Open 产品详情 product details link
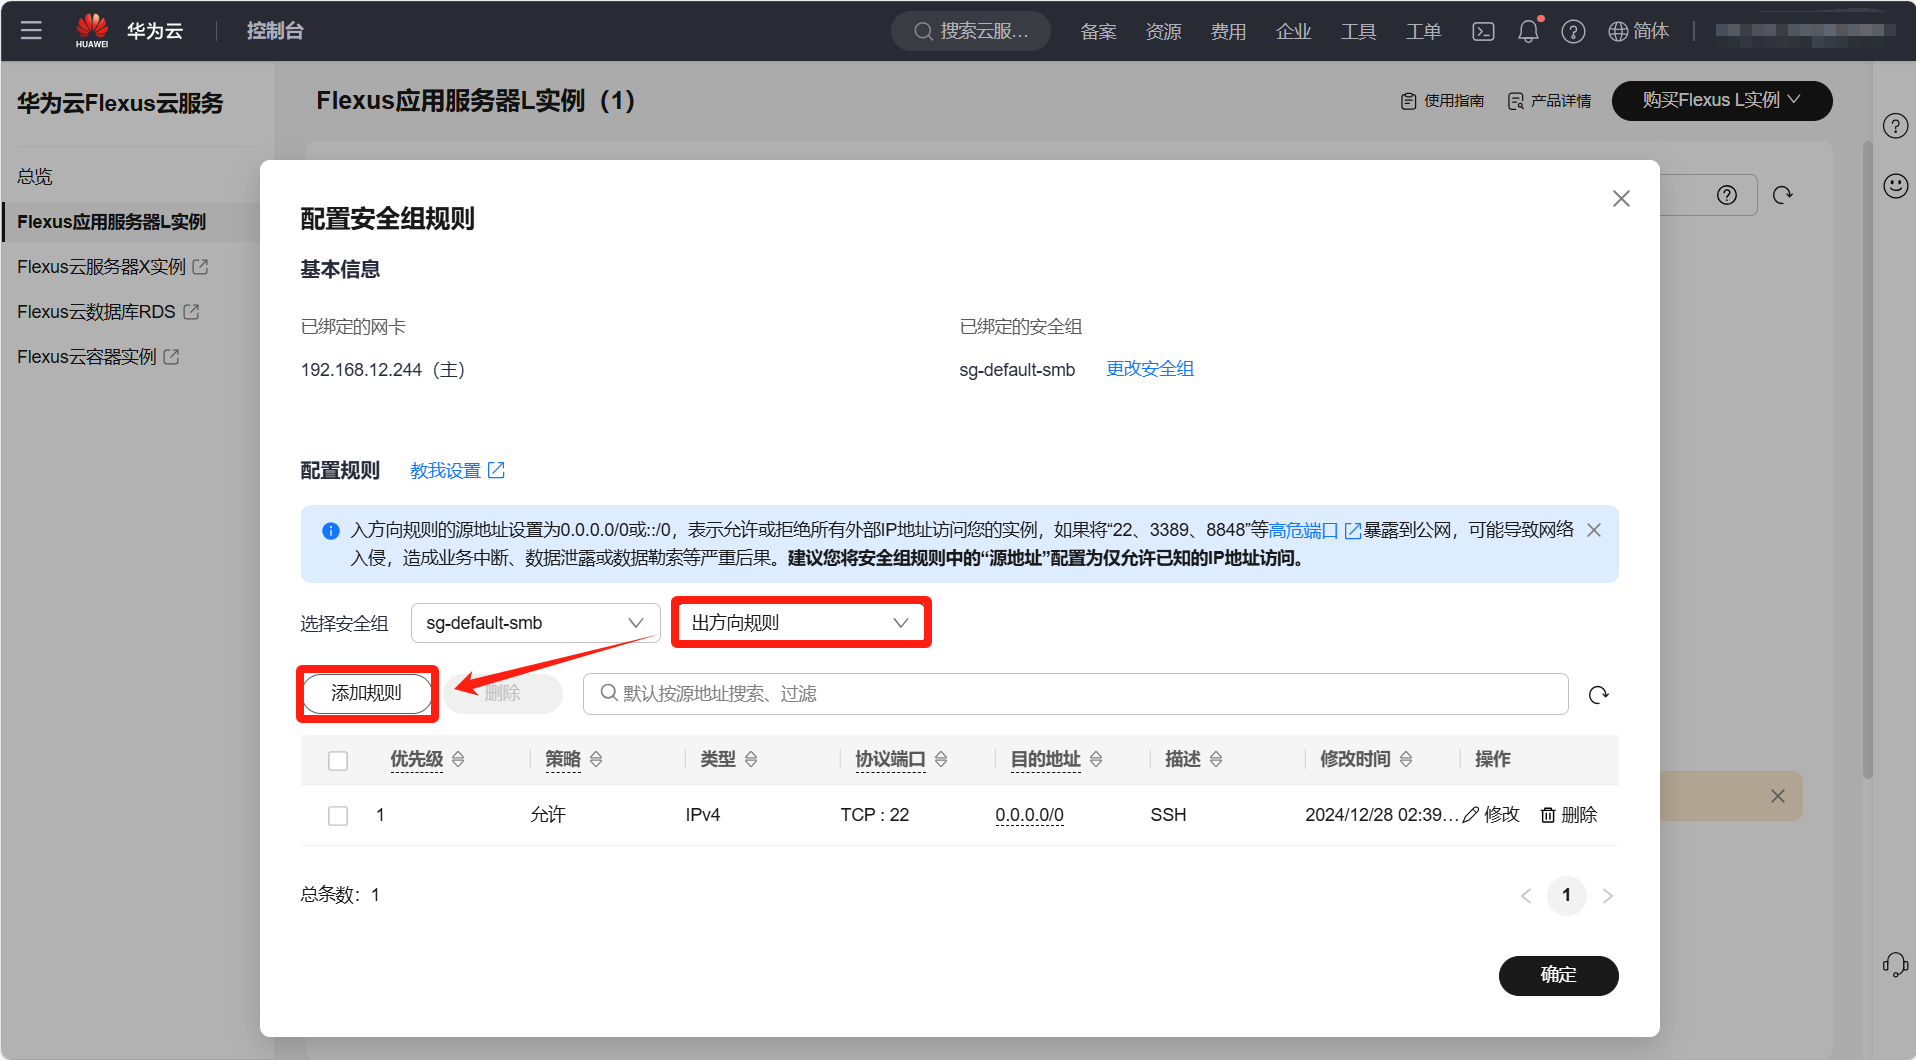The image size is (1916, 1060). [1549, 101]
